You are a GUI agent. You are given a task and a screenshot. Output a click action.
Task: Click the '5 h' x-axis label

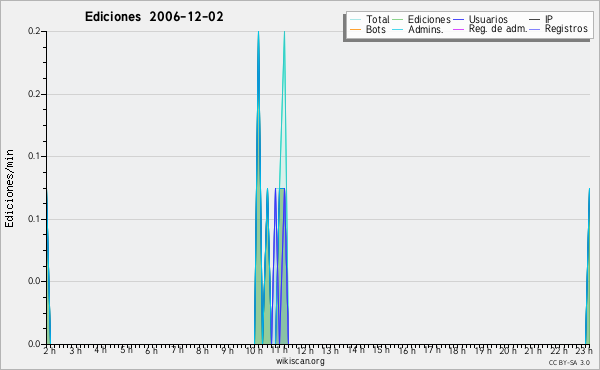[126, 350]
